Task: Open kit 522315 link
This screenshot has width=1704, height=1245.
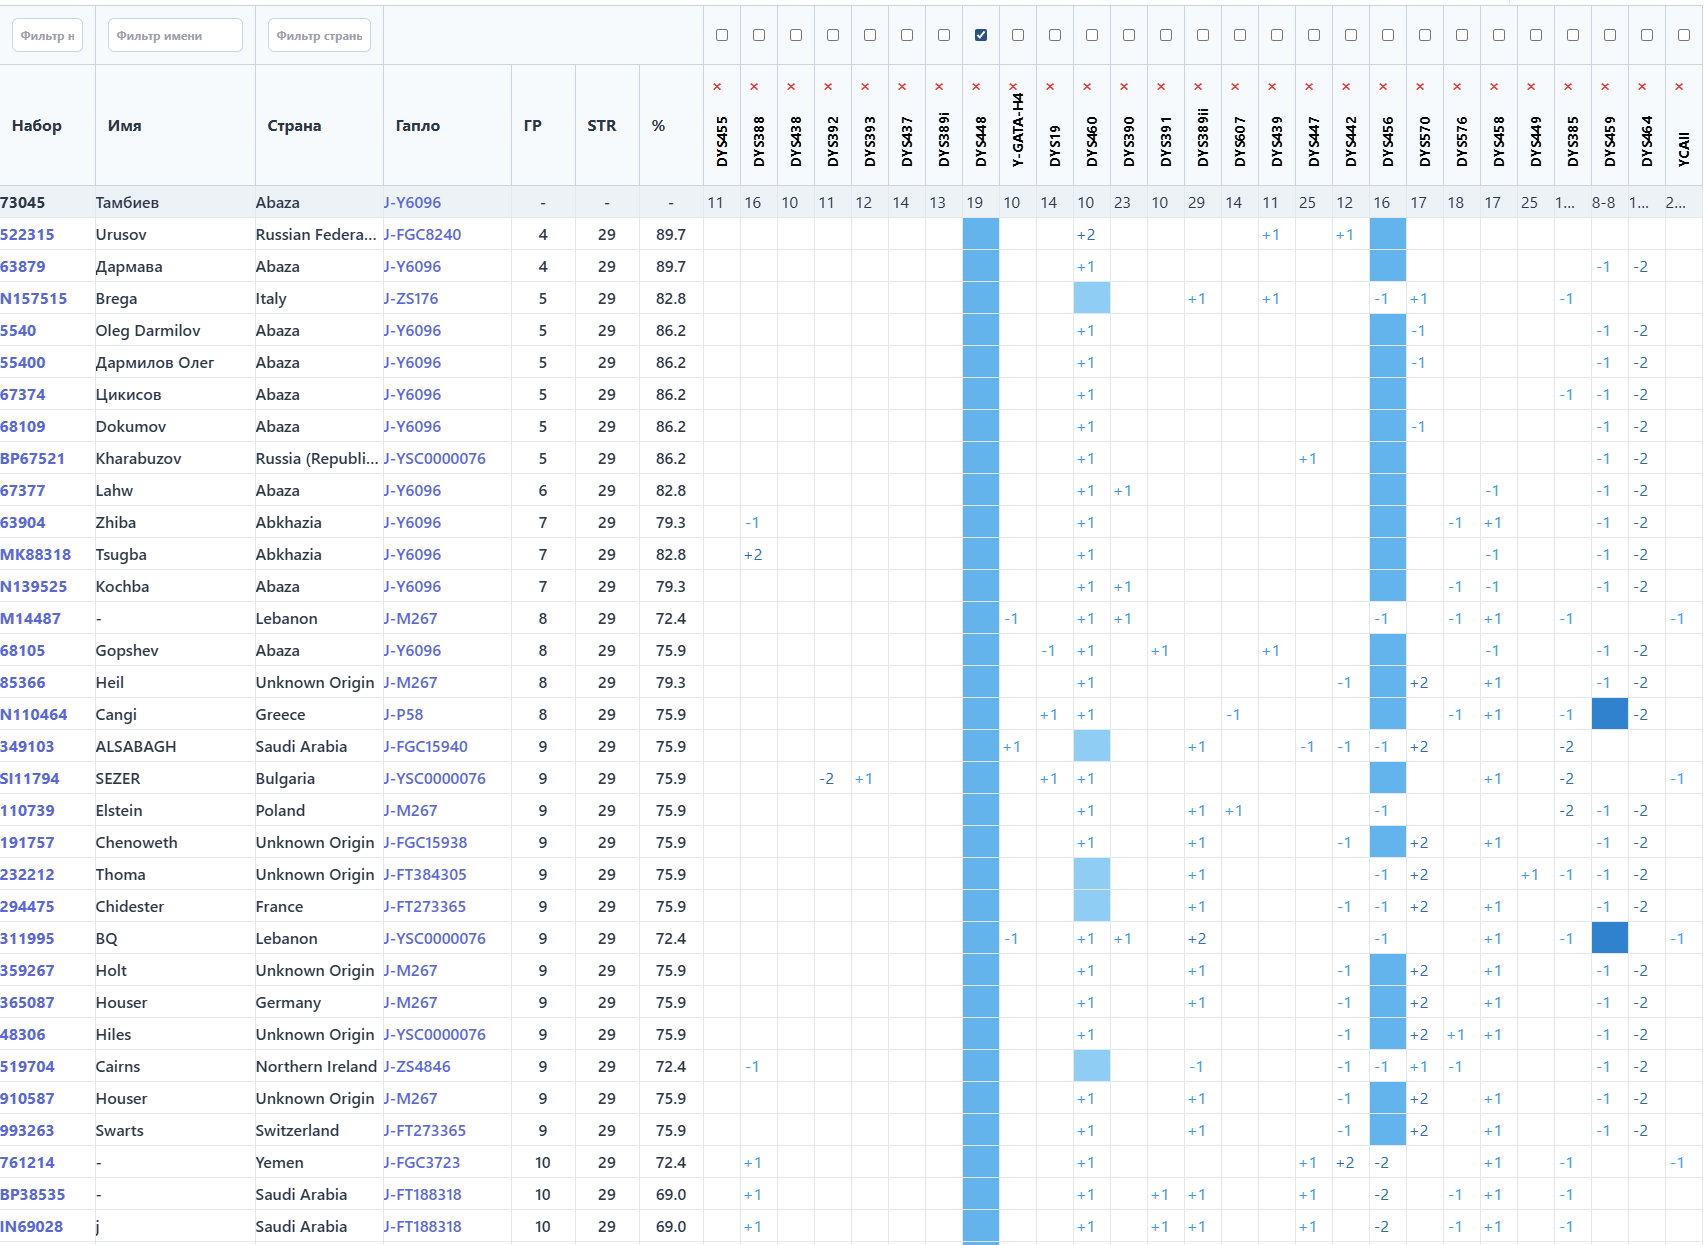Action: click(x=27, y=235)
